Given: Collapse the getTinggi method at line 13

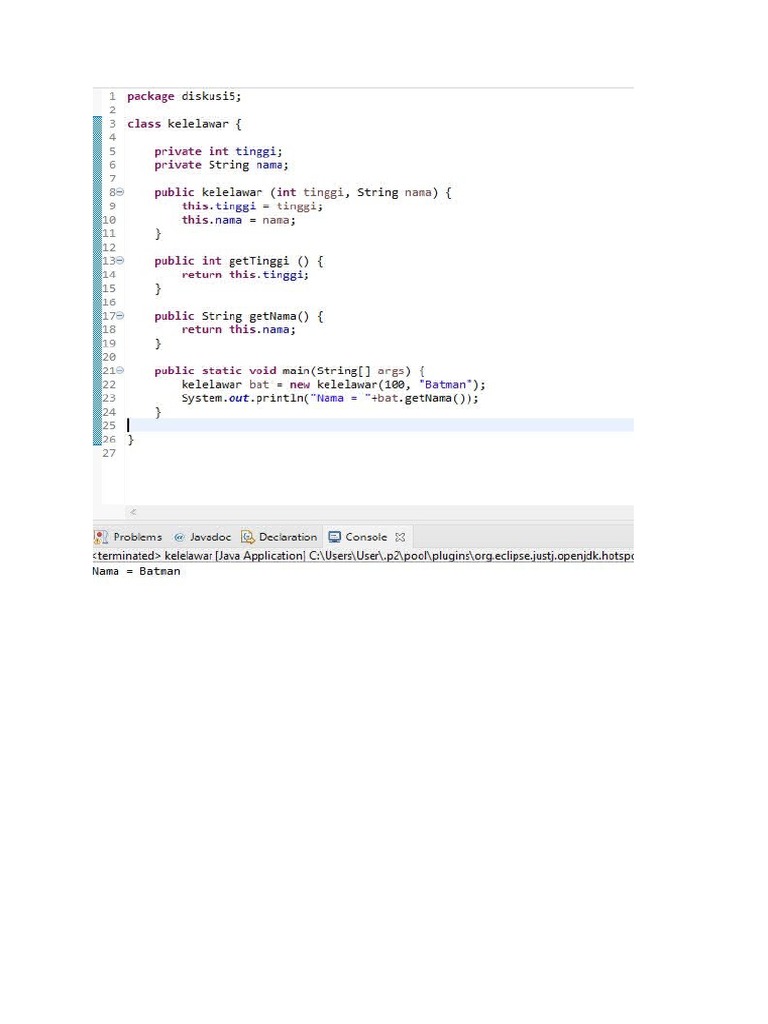Looking at the screenshot, I should point(121,261).
